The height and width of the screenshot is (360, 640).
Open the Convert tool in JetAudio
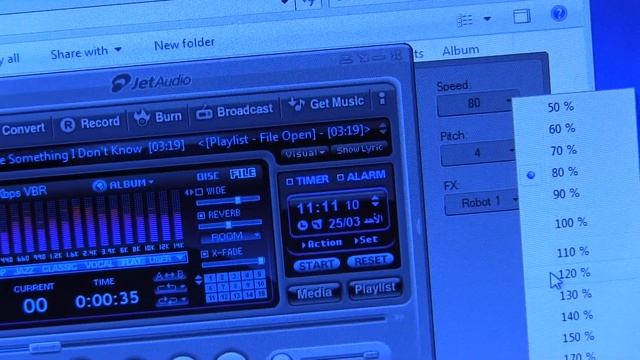tap(22, 129)
